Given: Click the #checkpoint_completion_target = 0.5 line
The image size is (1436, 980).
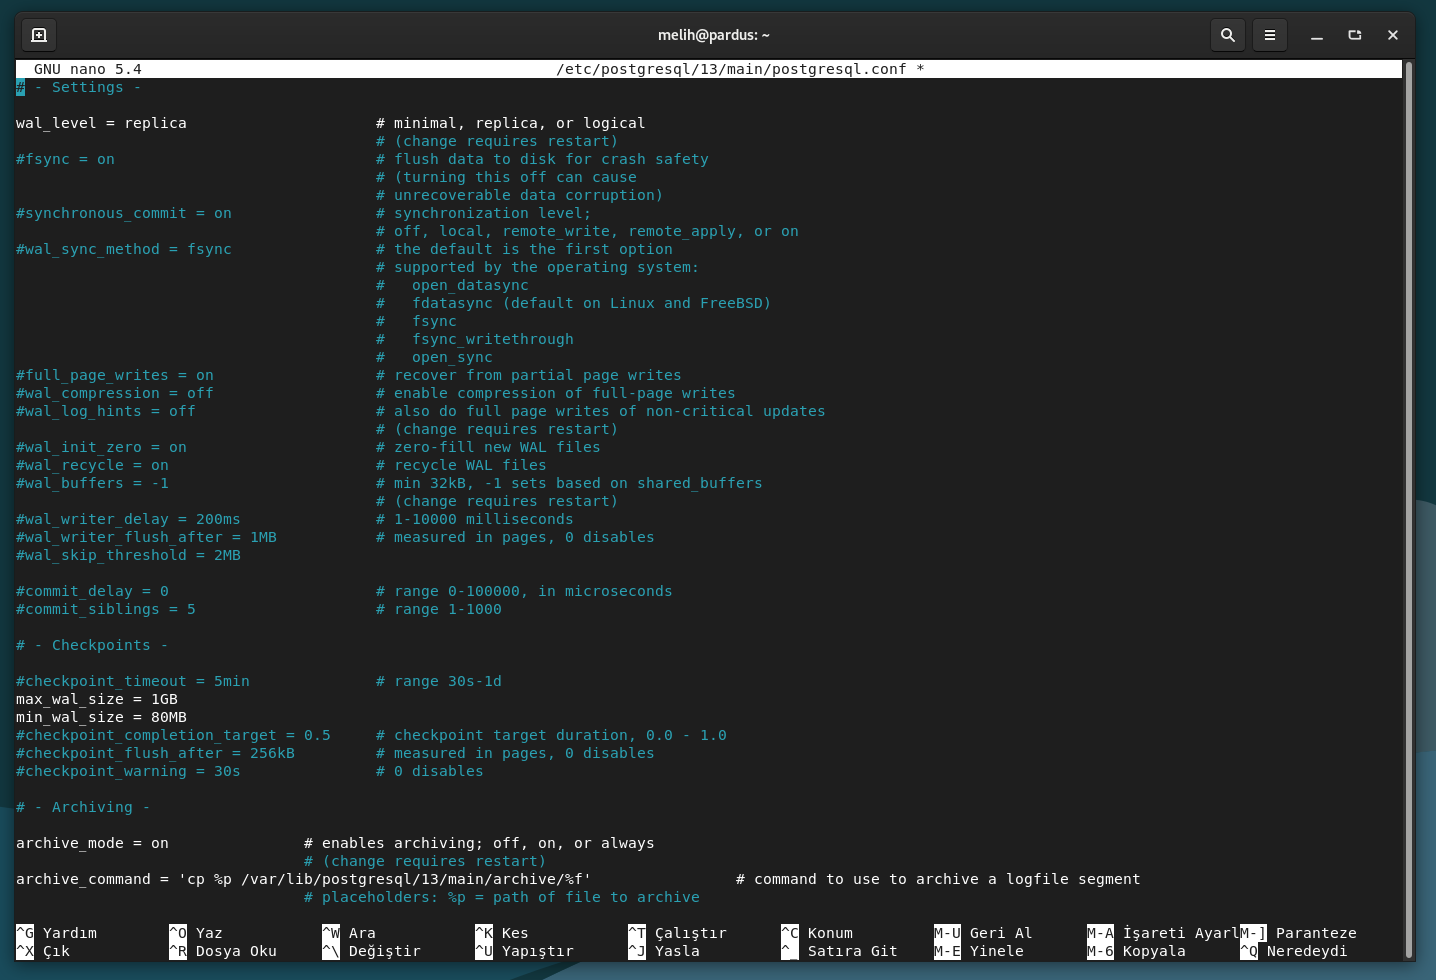Looking at the screenshot, I should pos(173,735).
